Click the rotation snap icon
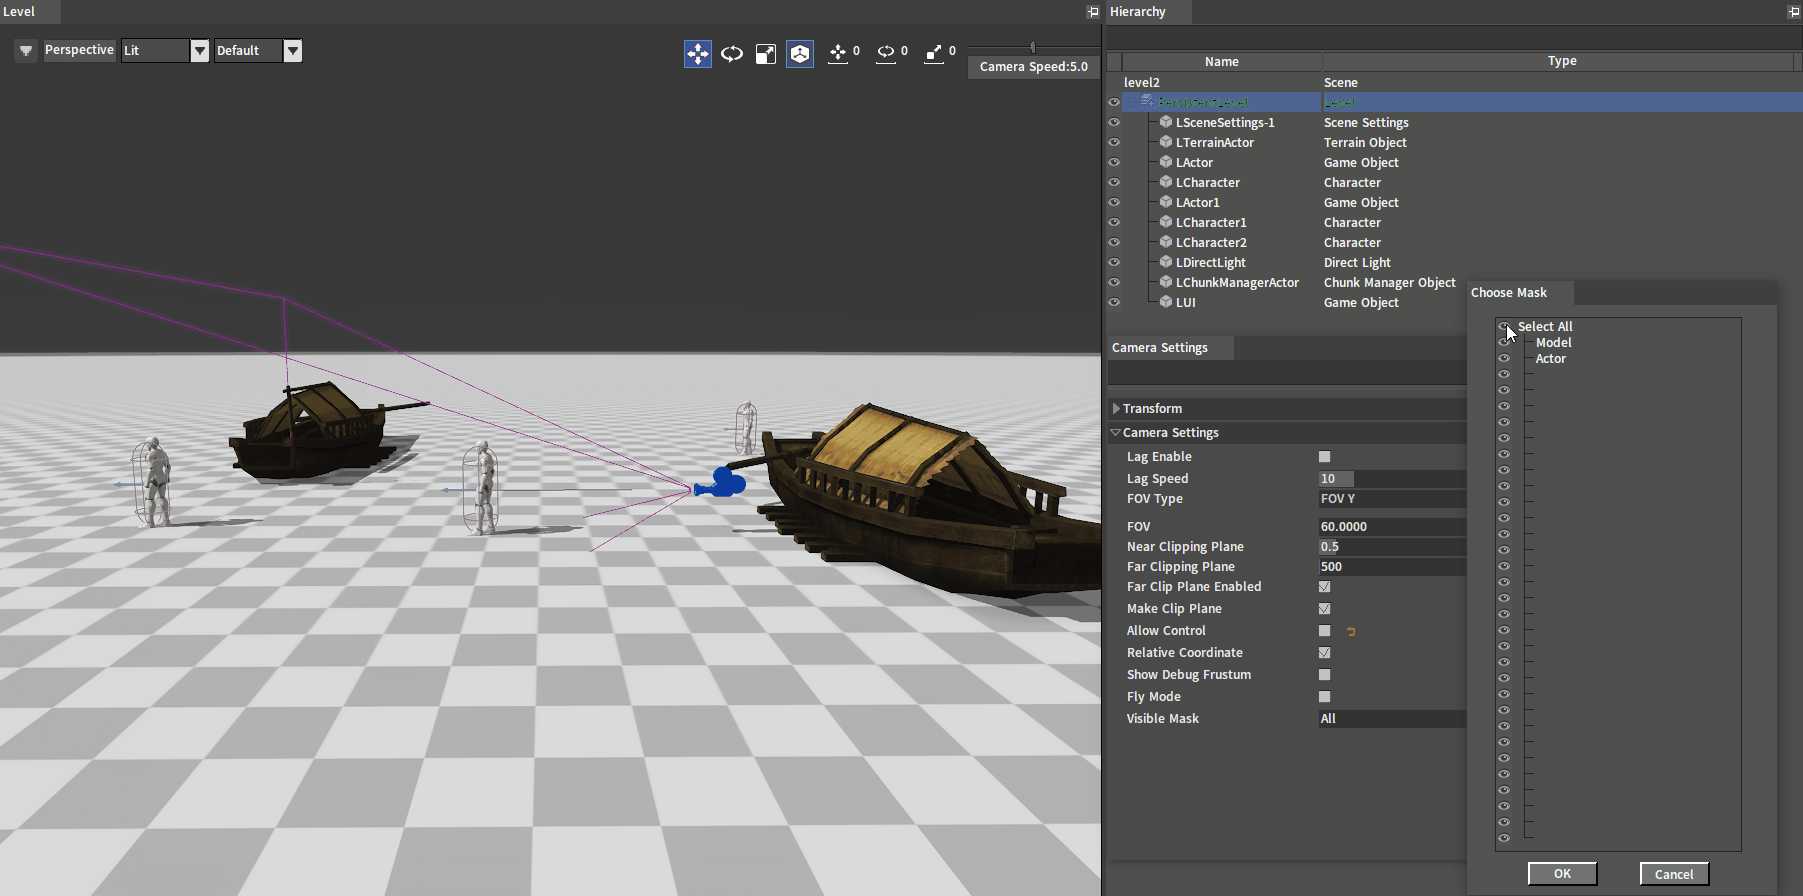 (x=886, y=53)
